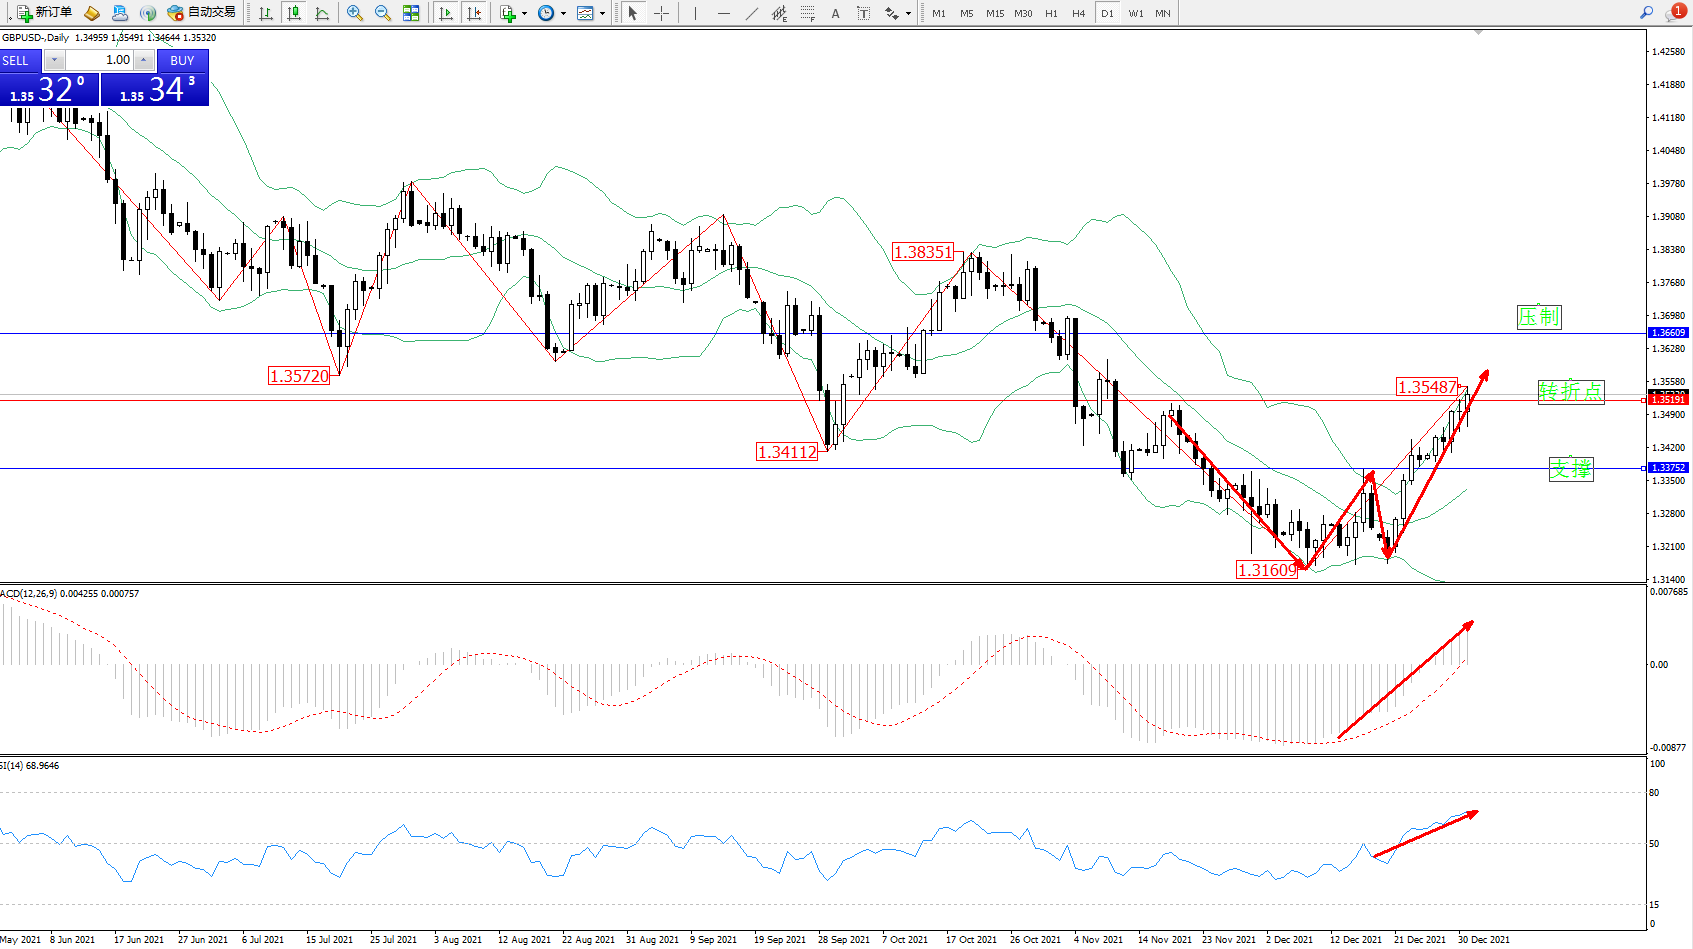Switch chart to candlestick mode
This screenshot has height=949, width=1693.
(x=294, y=13)
